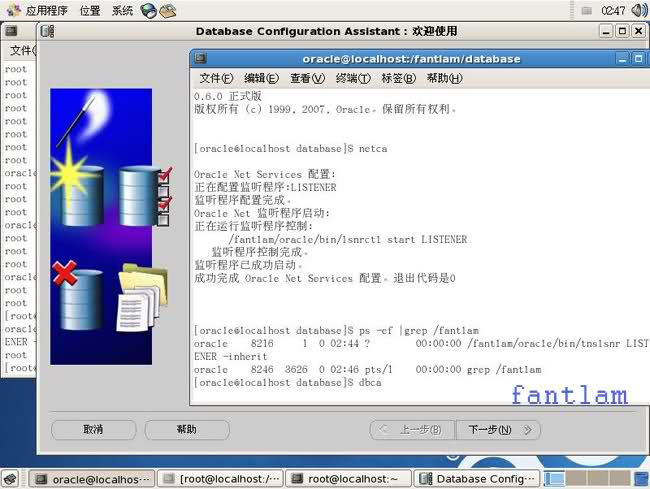Open 文件 menu in background root terminal
Image resolution: width=650 pixels, height=489 pixels.
[22, 51]
